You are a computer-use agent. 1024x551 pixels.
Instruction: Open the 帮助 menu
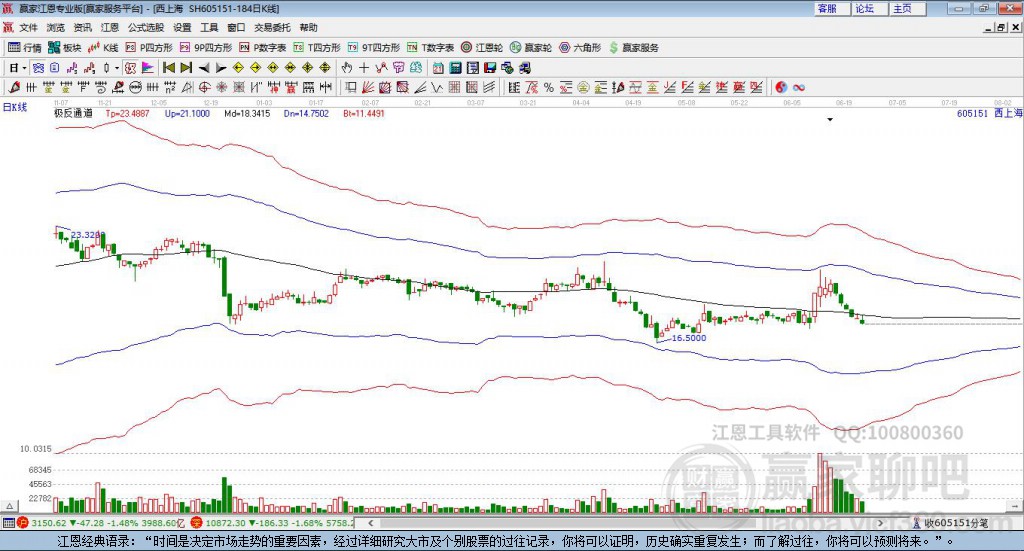tap(308, 27)
